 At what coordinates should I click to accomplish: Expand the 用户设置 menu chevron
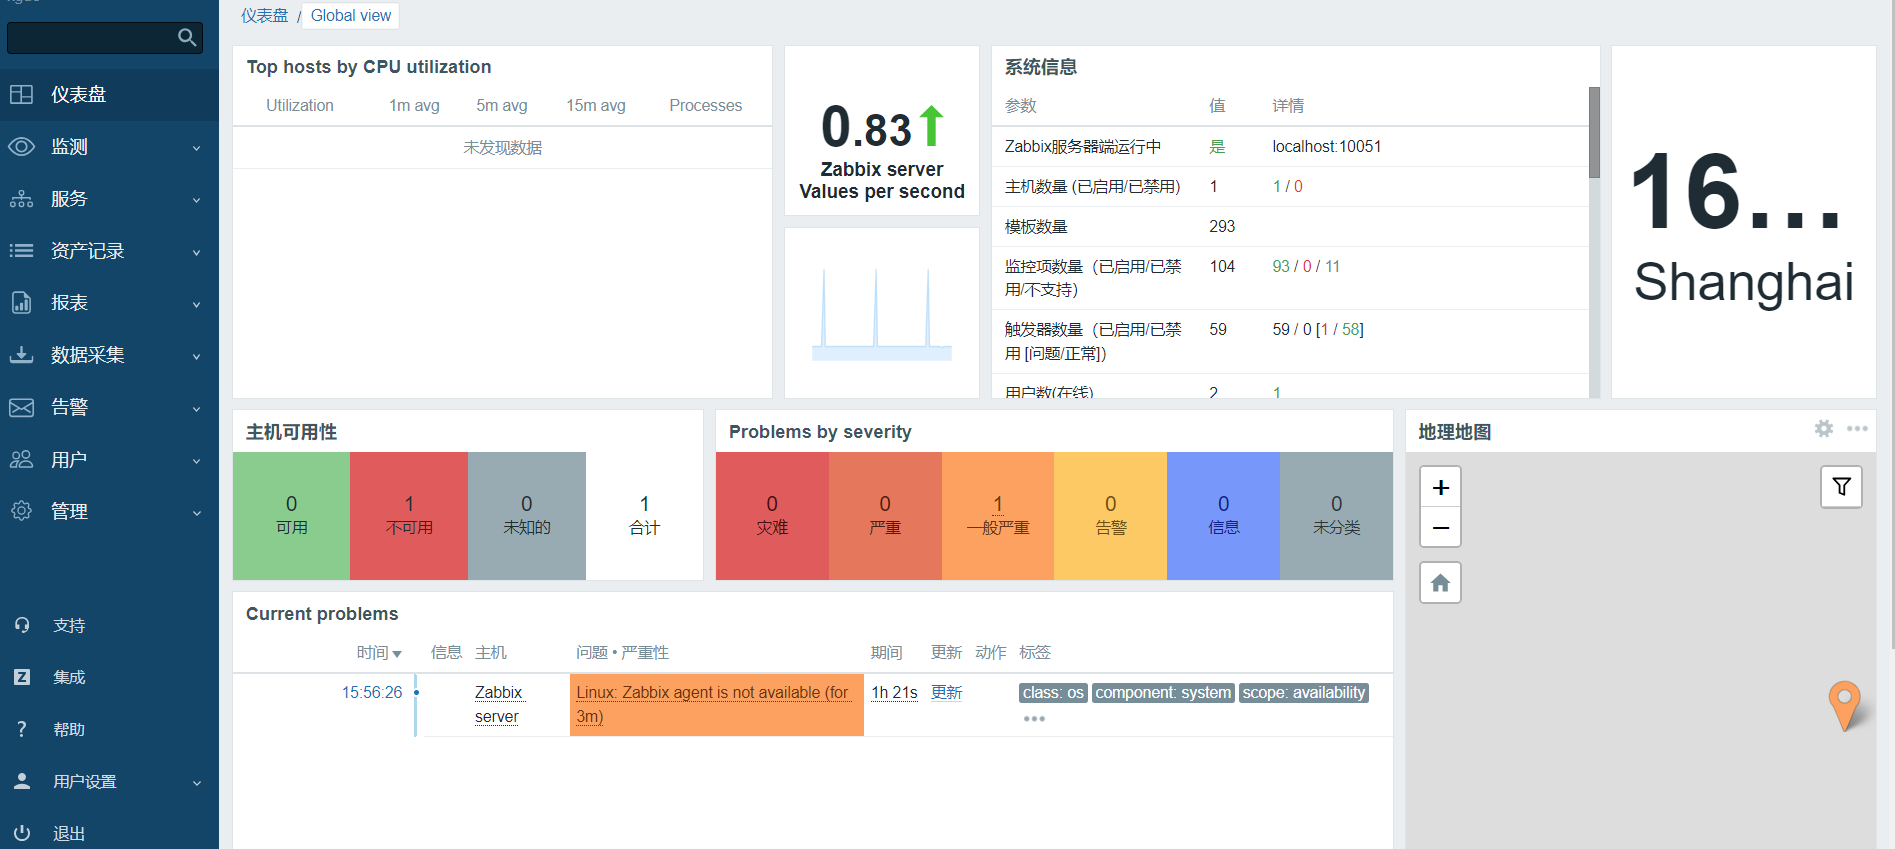(196, 783)
